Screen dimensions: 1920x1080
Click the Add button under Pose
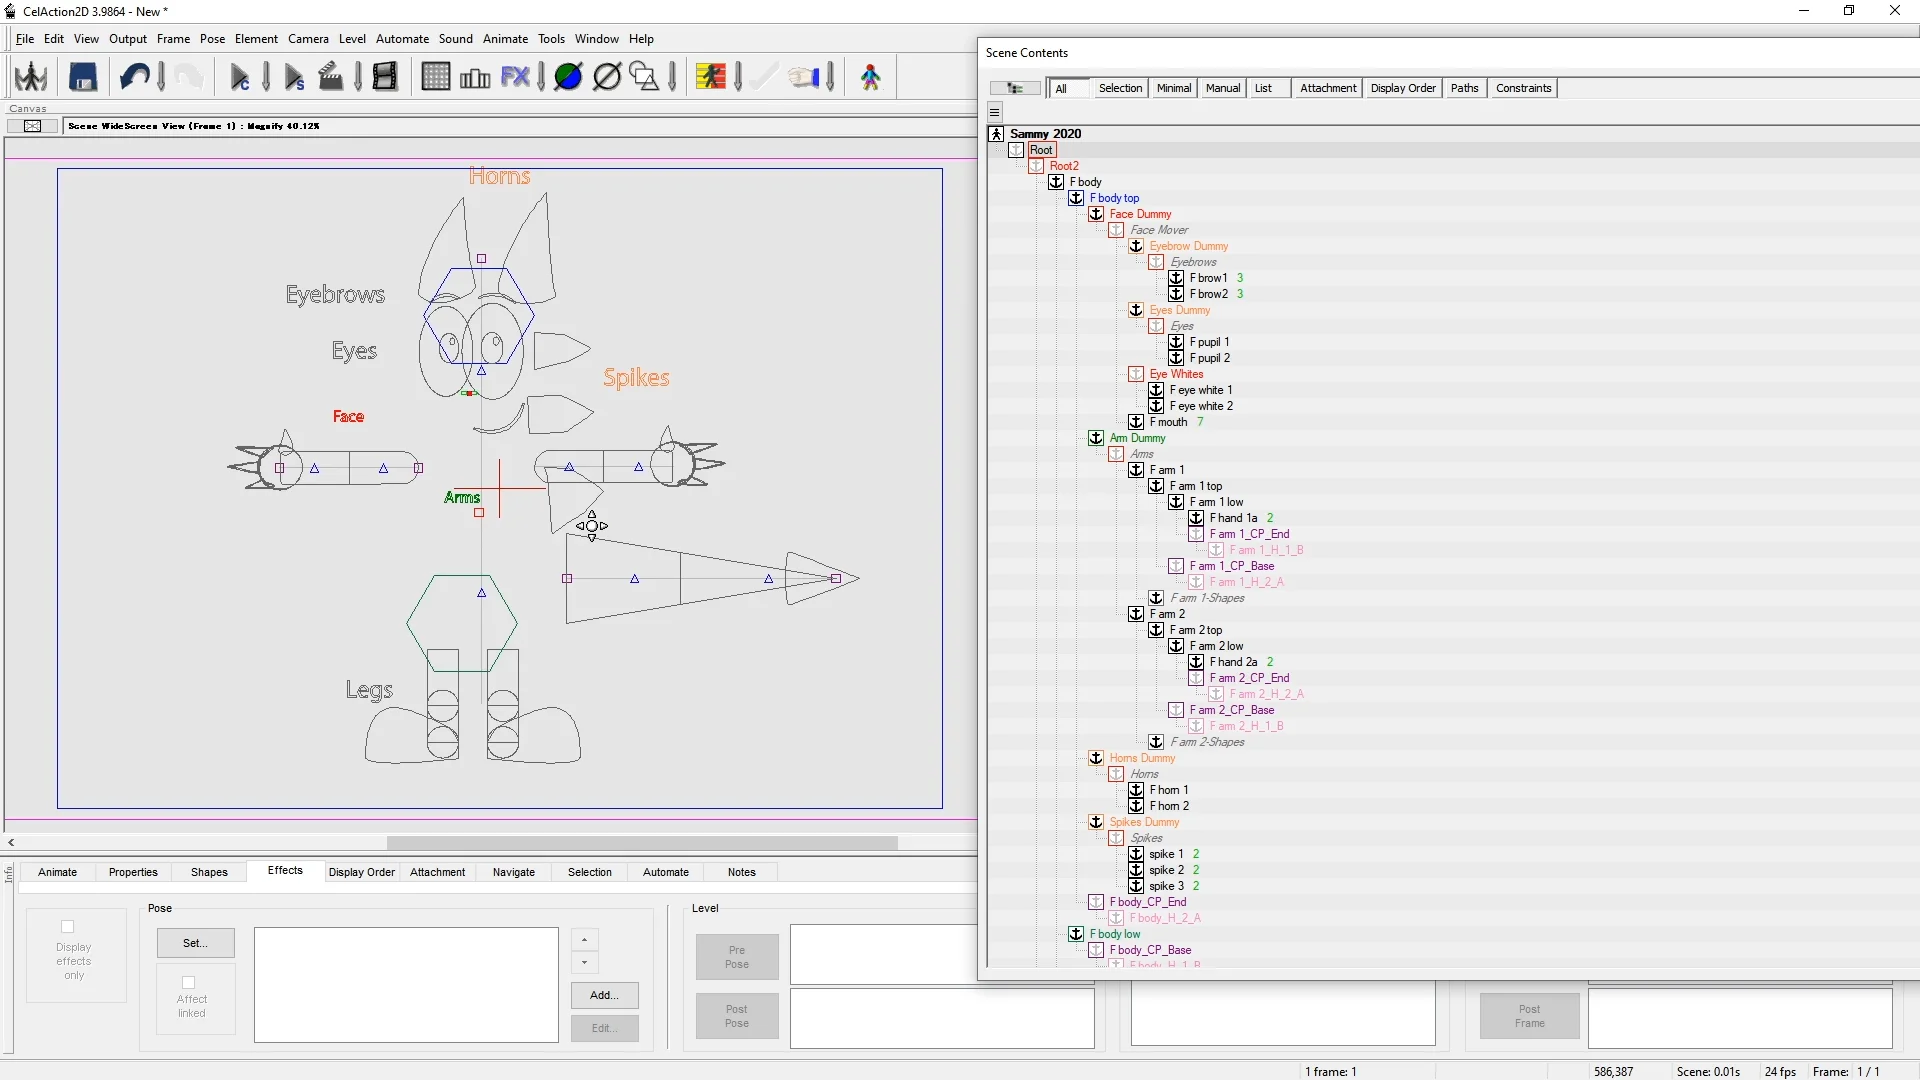603,996
